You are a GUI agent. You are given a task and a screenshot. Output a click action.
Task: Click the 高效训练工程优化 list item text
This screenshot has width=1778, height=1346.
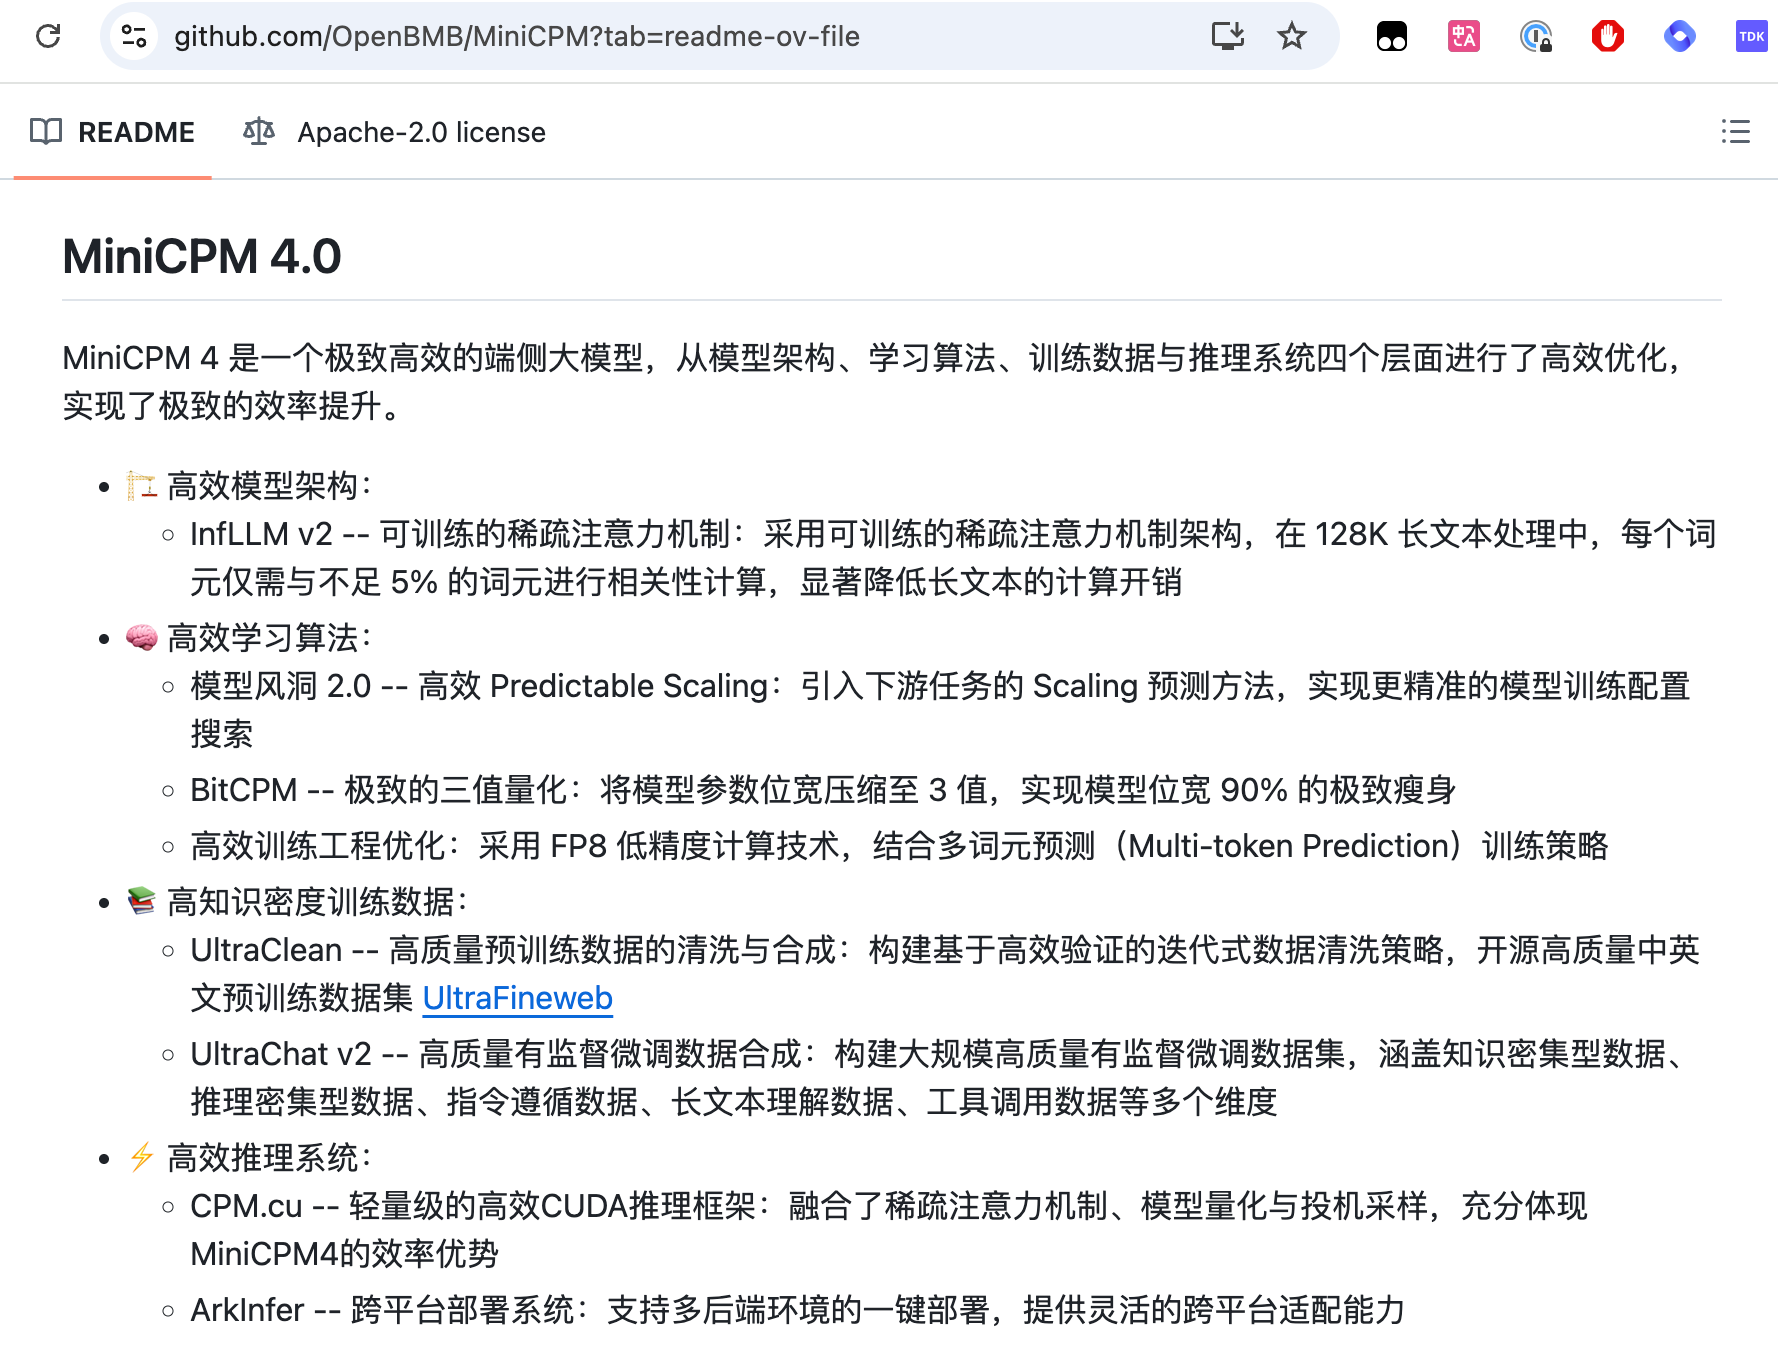(900, 846)
